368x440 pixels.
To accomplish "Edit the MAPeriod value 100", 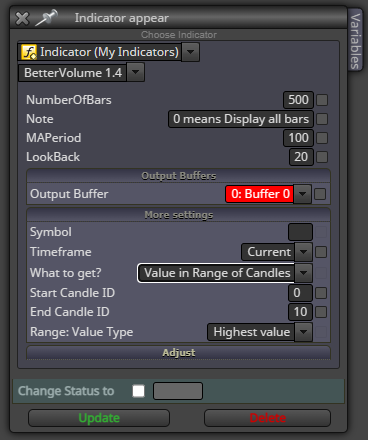I will (x=298, y=138).
